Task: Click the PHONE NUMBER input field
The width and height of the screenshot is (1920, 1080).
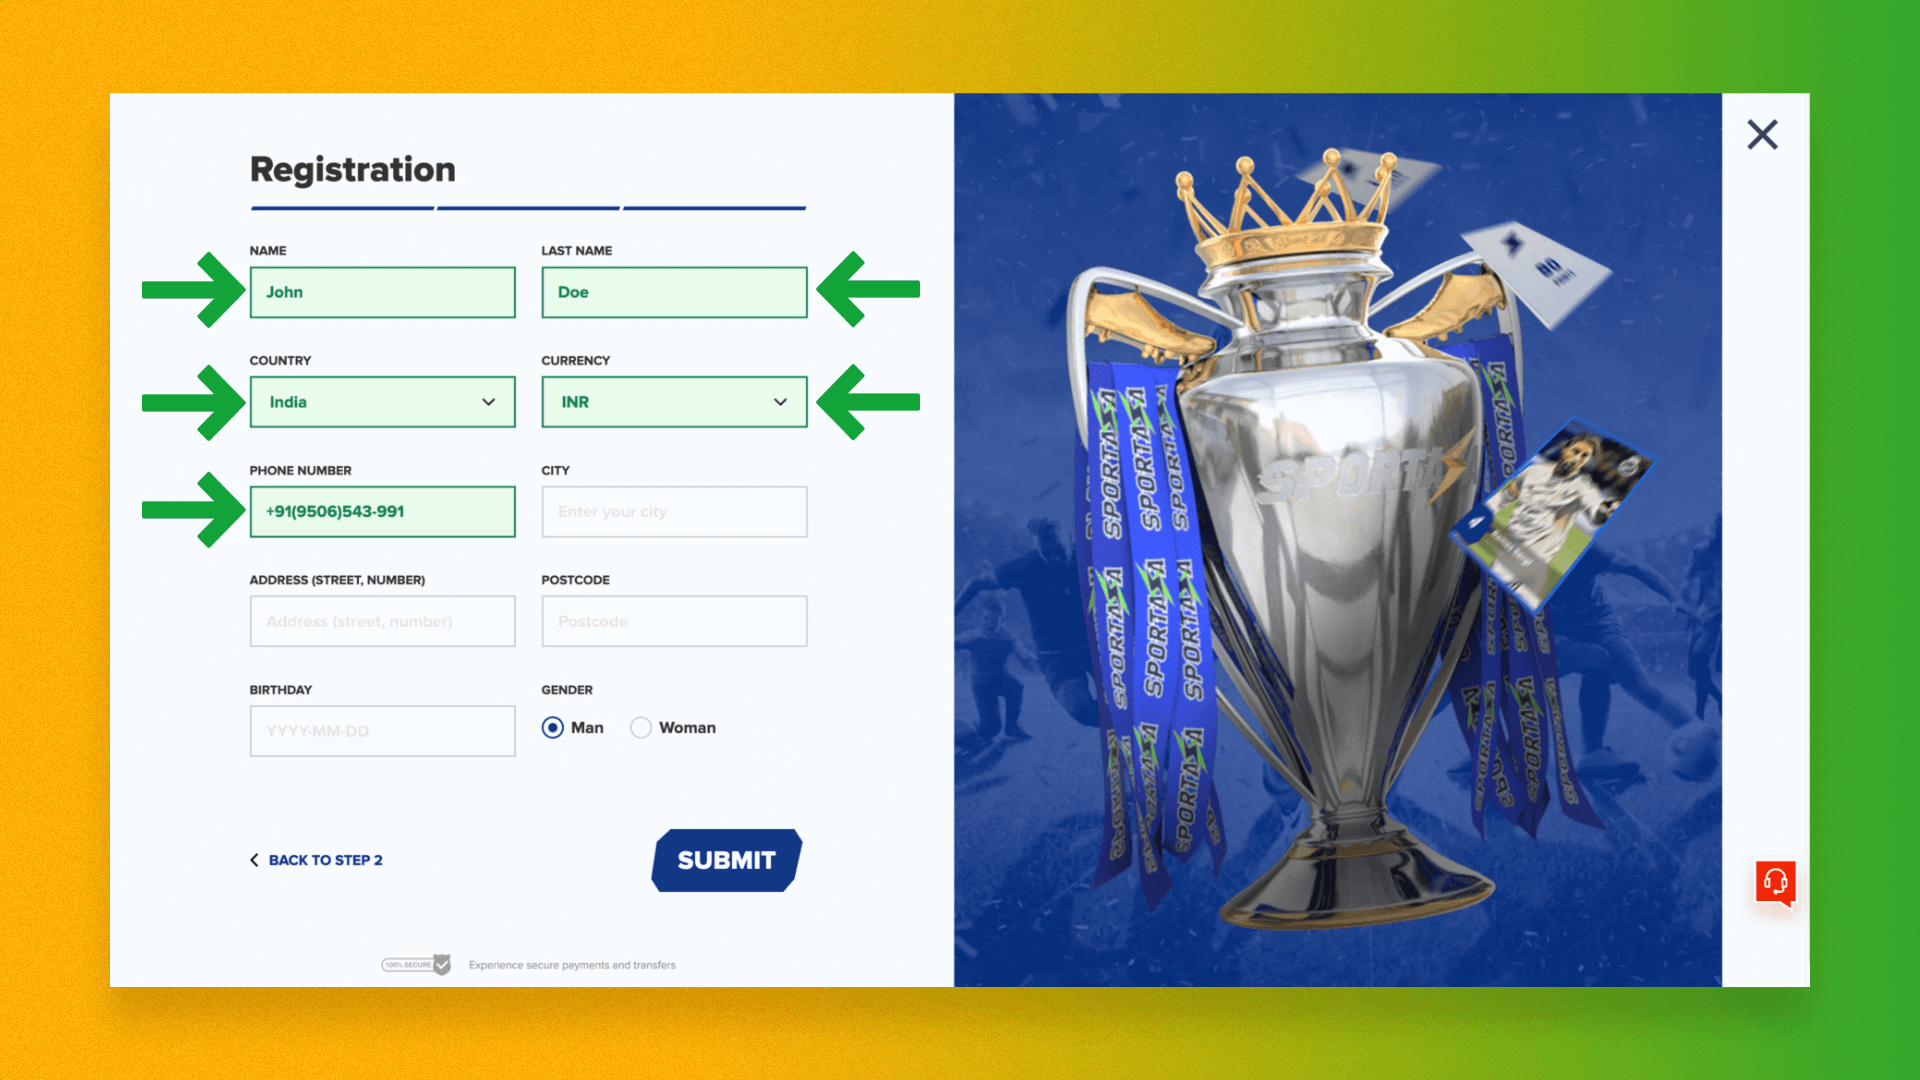Action: 381,512
